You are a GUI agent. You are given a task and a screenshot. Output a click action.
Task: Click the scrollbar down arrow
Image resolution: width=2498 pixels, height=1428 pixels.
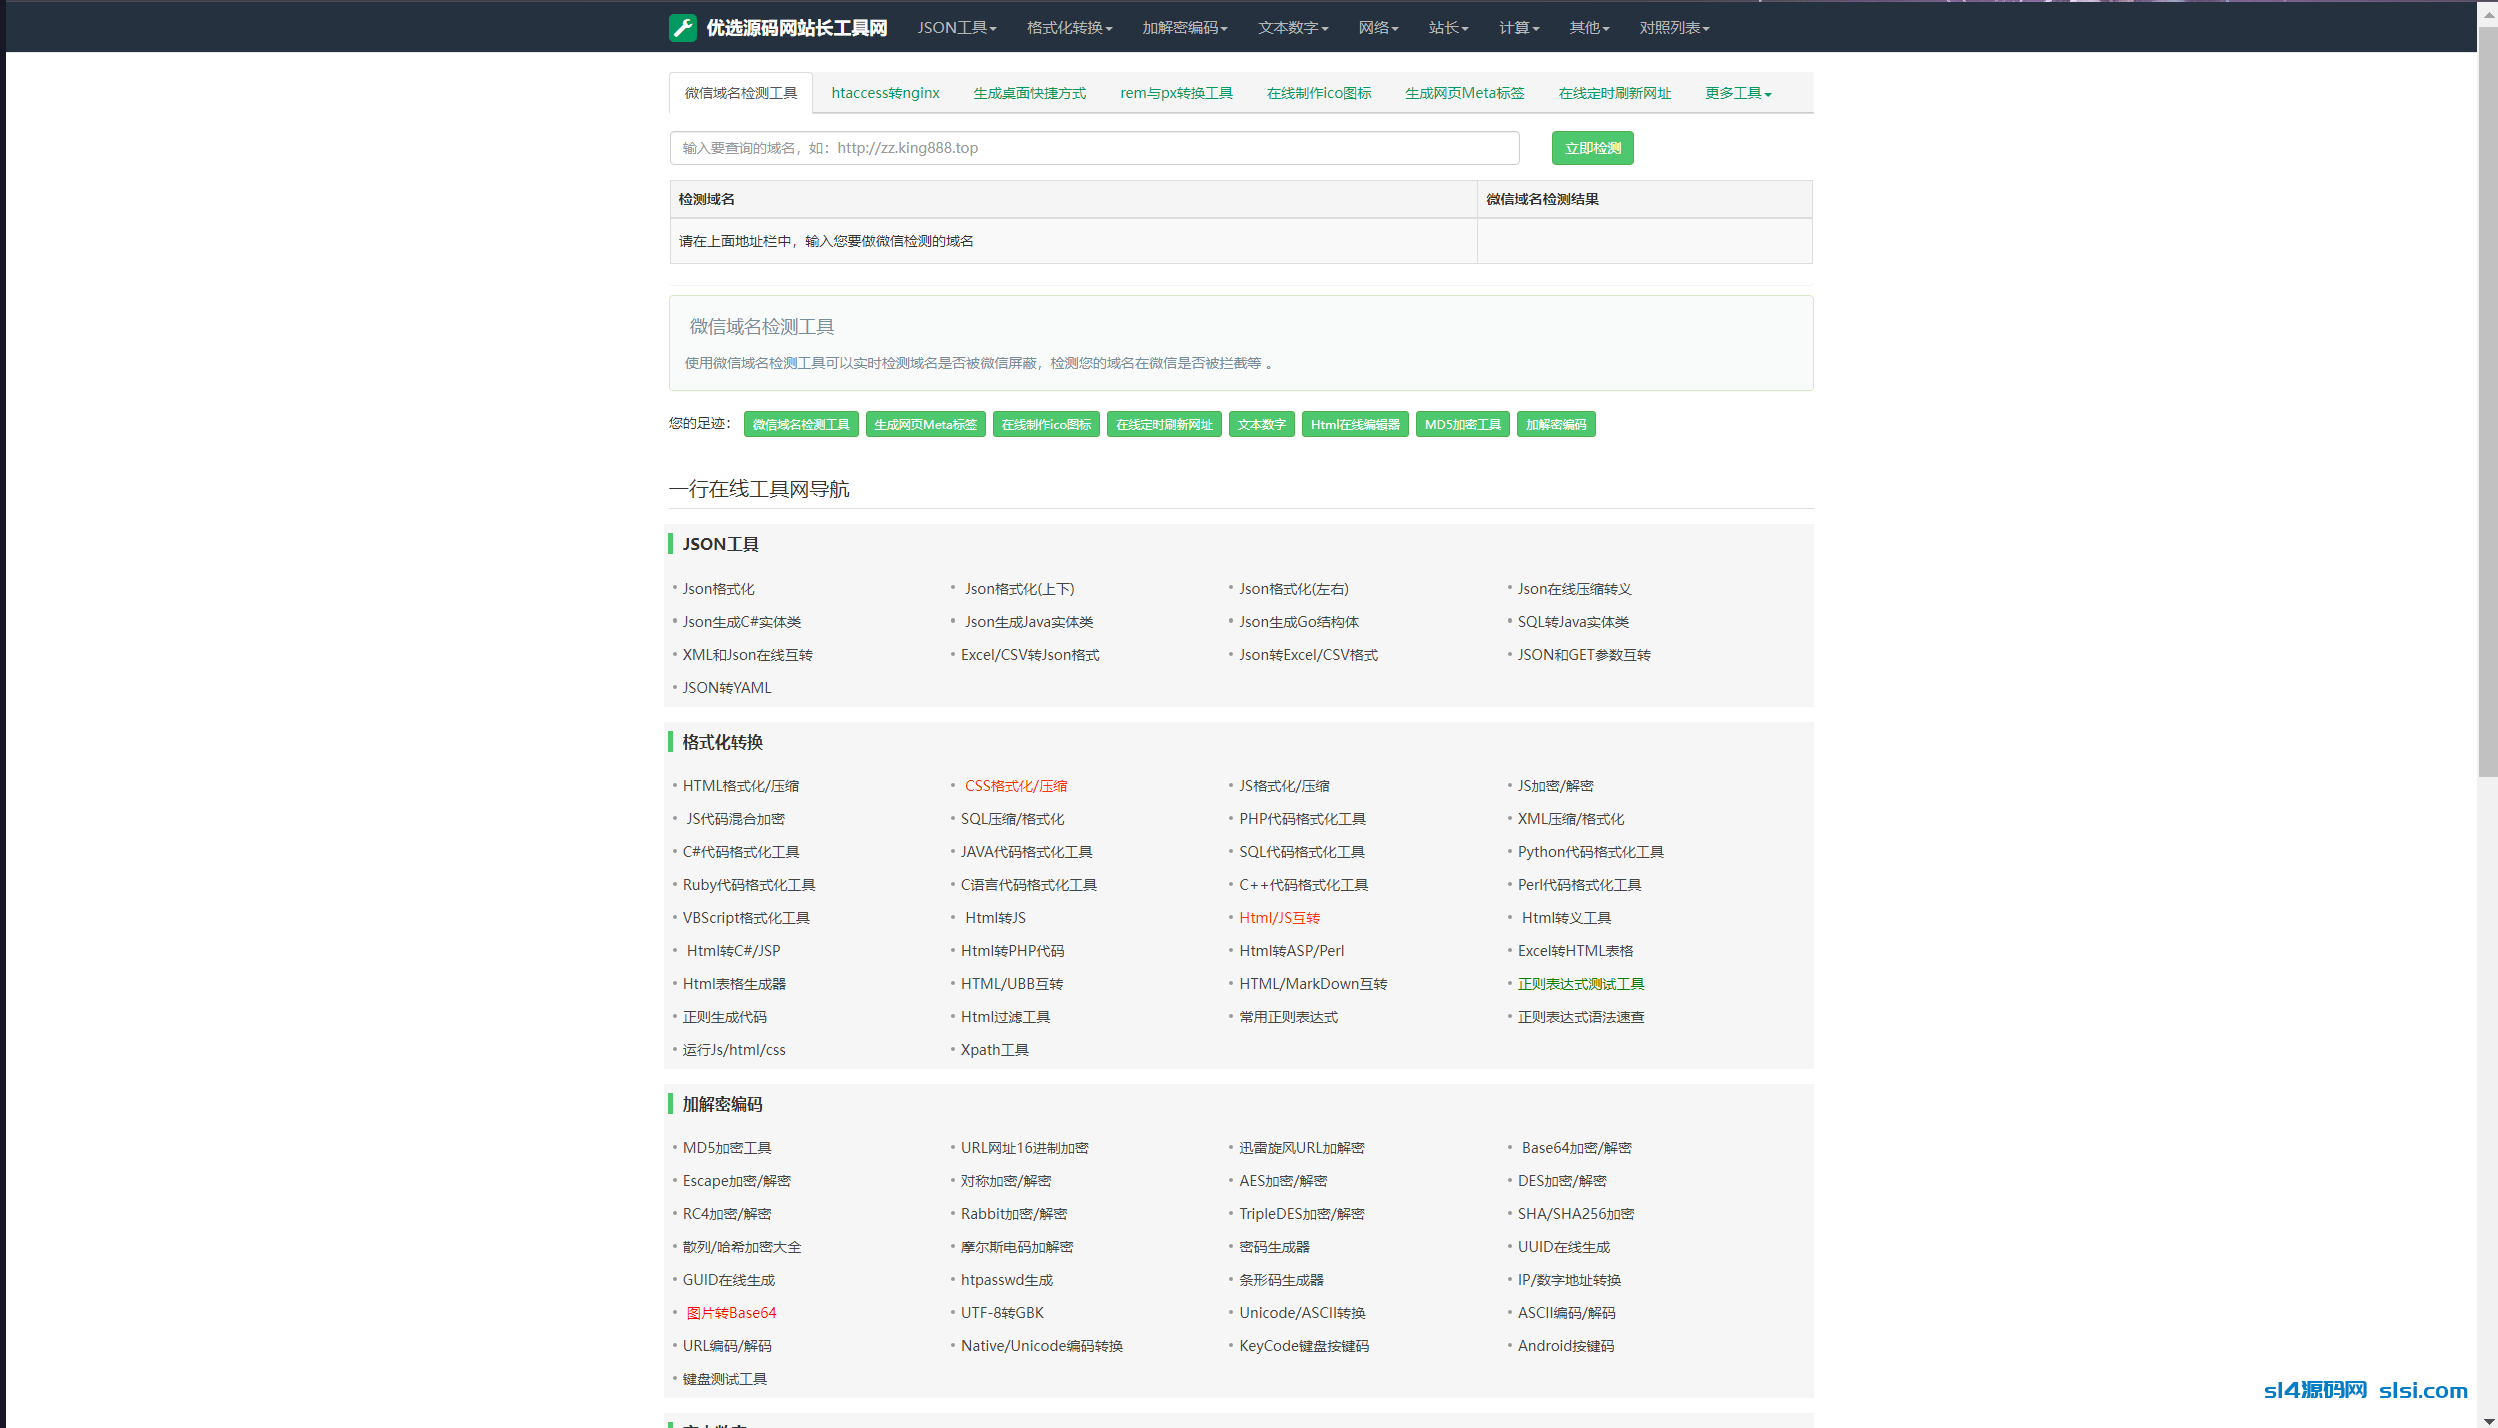coord(2487,1419)
